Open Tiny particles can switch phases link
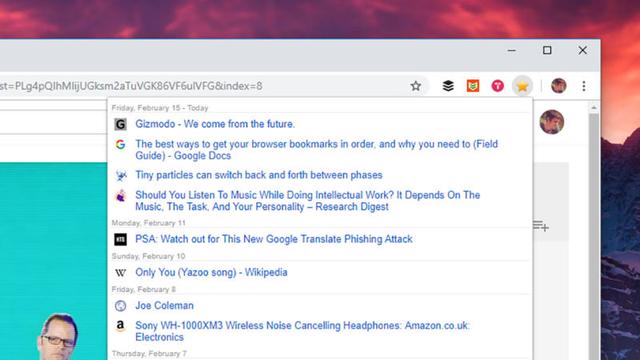 coord(259,175)
